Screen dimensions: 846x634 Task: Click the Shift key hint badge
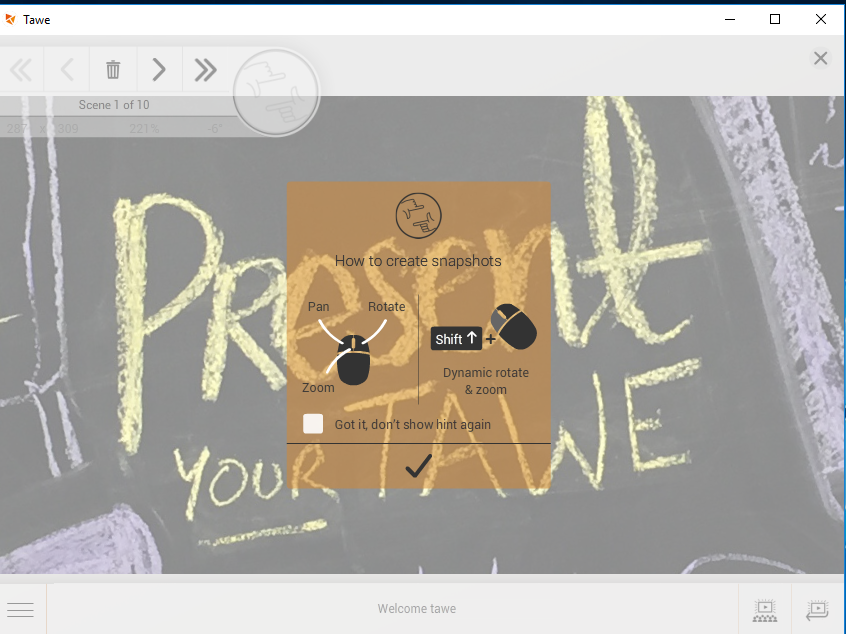coord(456,339)
